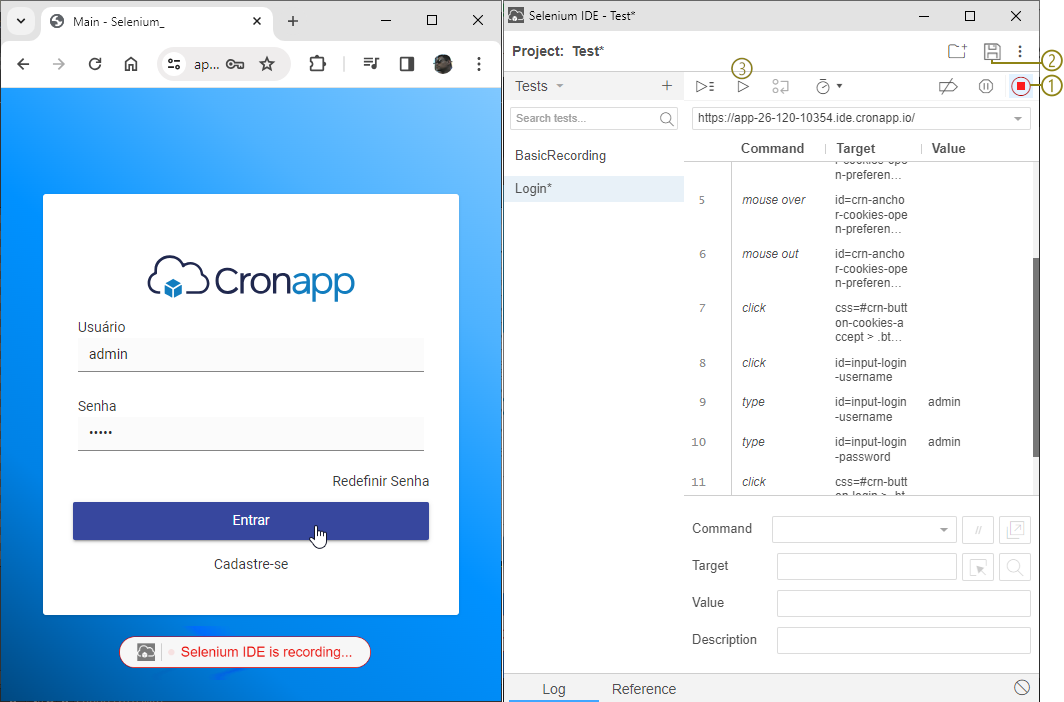Switch to the Reference tab
This screenshot has width=1064, height=702.
(644, 689)
